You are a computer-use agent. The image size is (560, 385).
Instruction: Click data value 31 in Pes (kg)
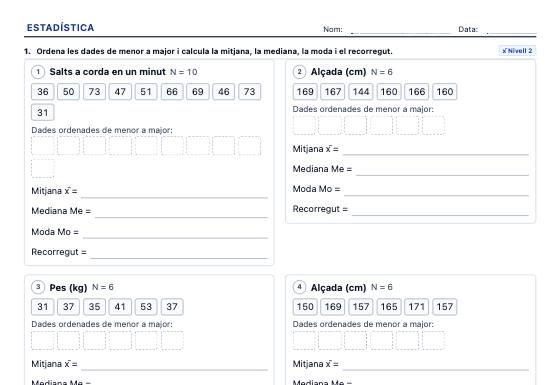(x=42, y=307)
